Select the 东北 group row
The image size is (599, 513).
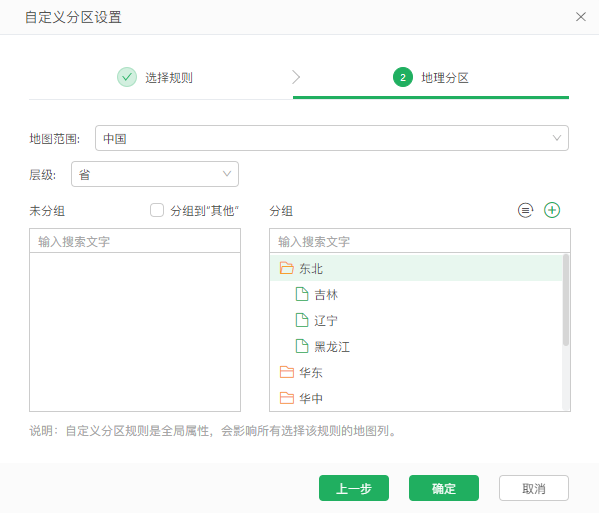tap(416, 268)
